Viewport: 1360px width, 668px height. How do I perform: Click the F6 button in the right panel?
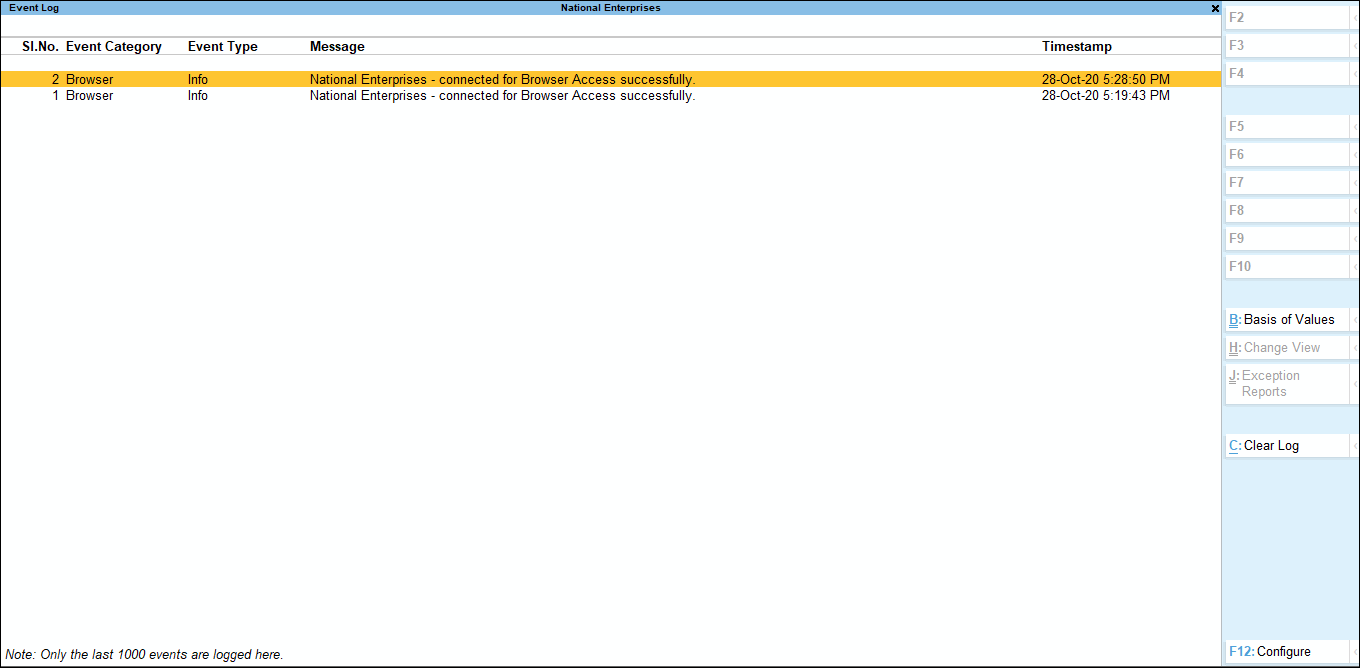point(1287,155)
